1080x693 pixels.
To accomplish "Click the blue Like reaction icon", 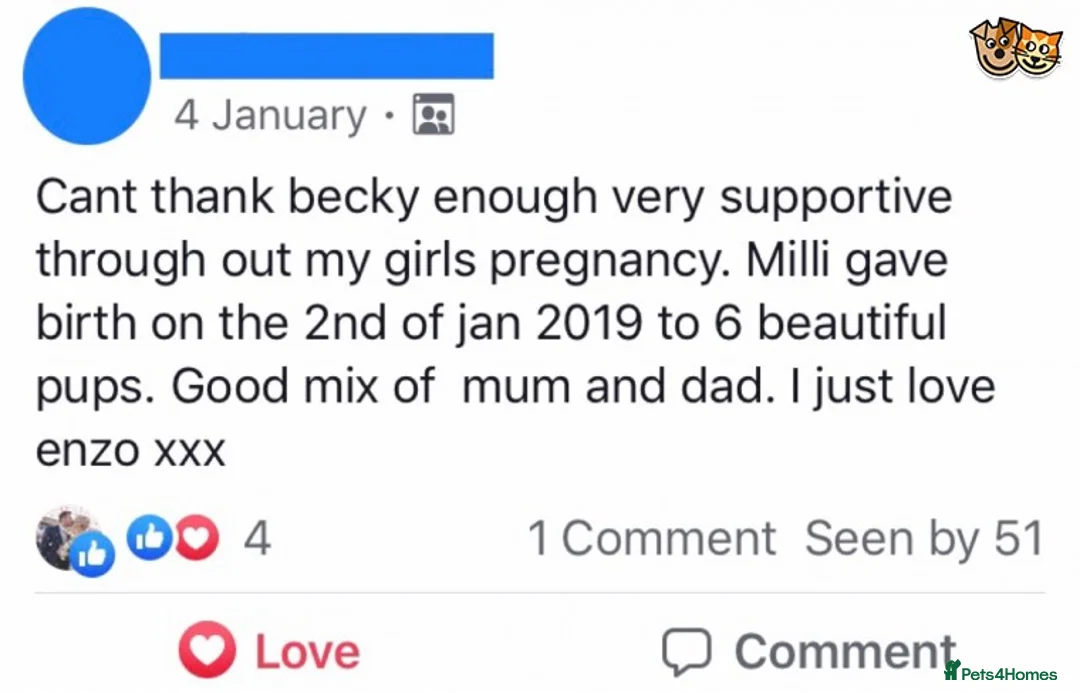I will tap(146, 540).
